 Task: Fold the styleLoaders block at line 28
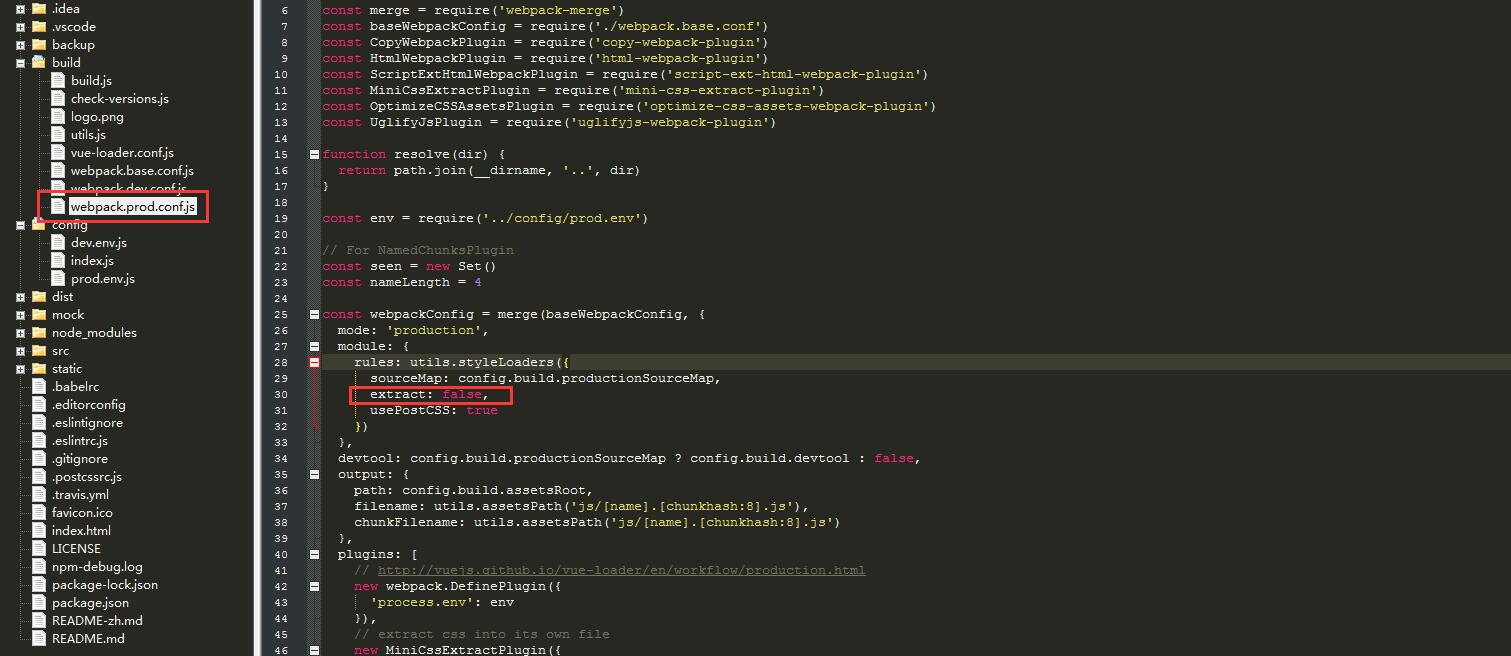314,362
